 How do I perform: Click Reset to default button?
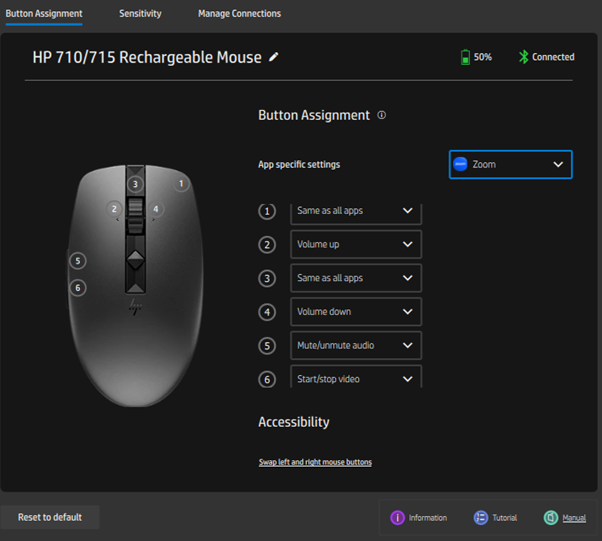50,517
